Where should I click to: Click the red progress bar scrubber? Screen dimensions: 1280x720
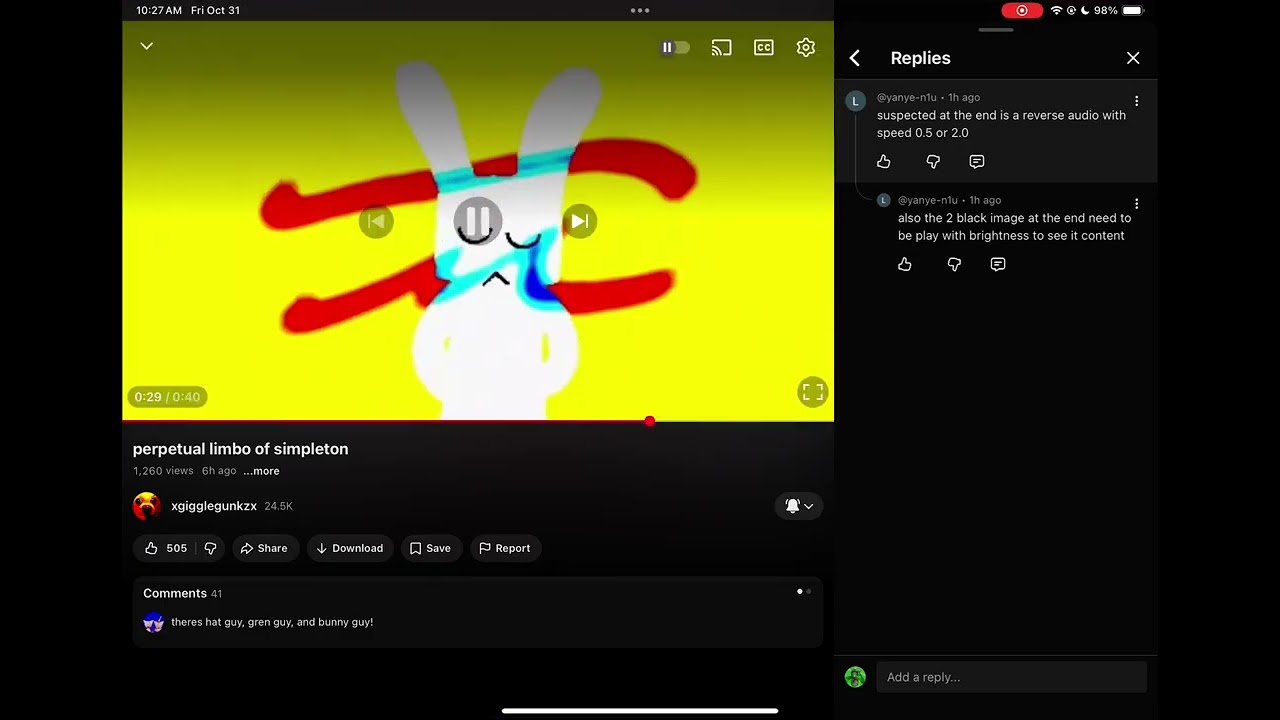click(650, 421)
